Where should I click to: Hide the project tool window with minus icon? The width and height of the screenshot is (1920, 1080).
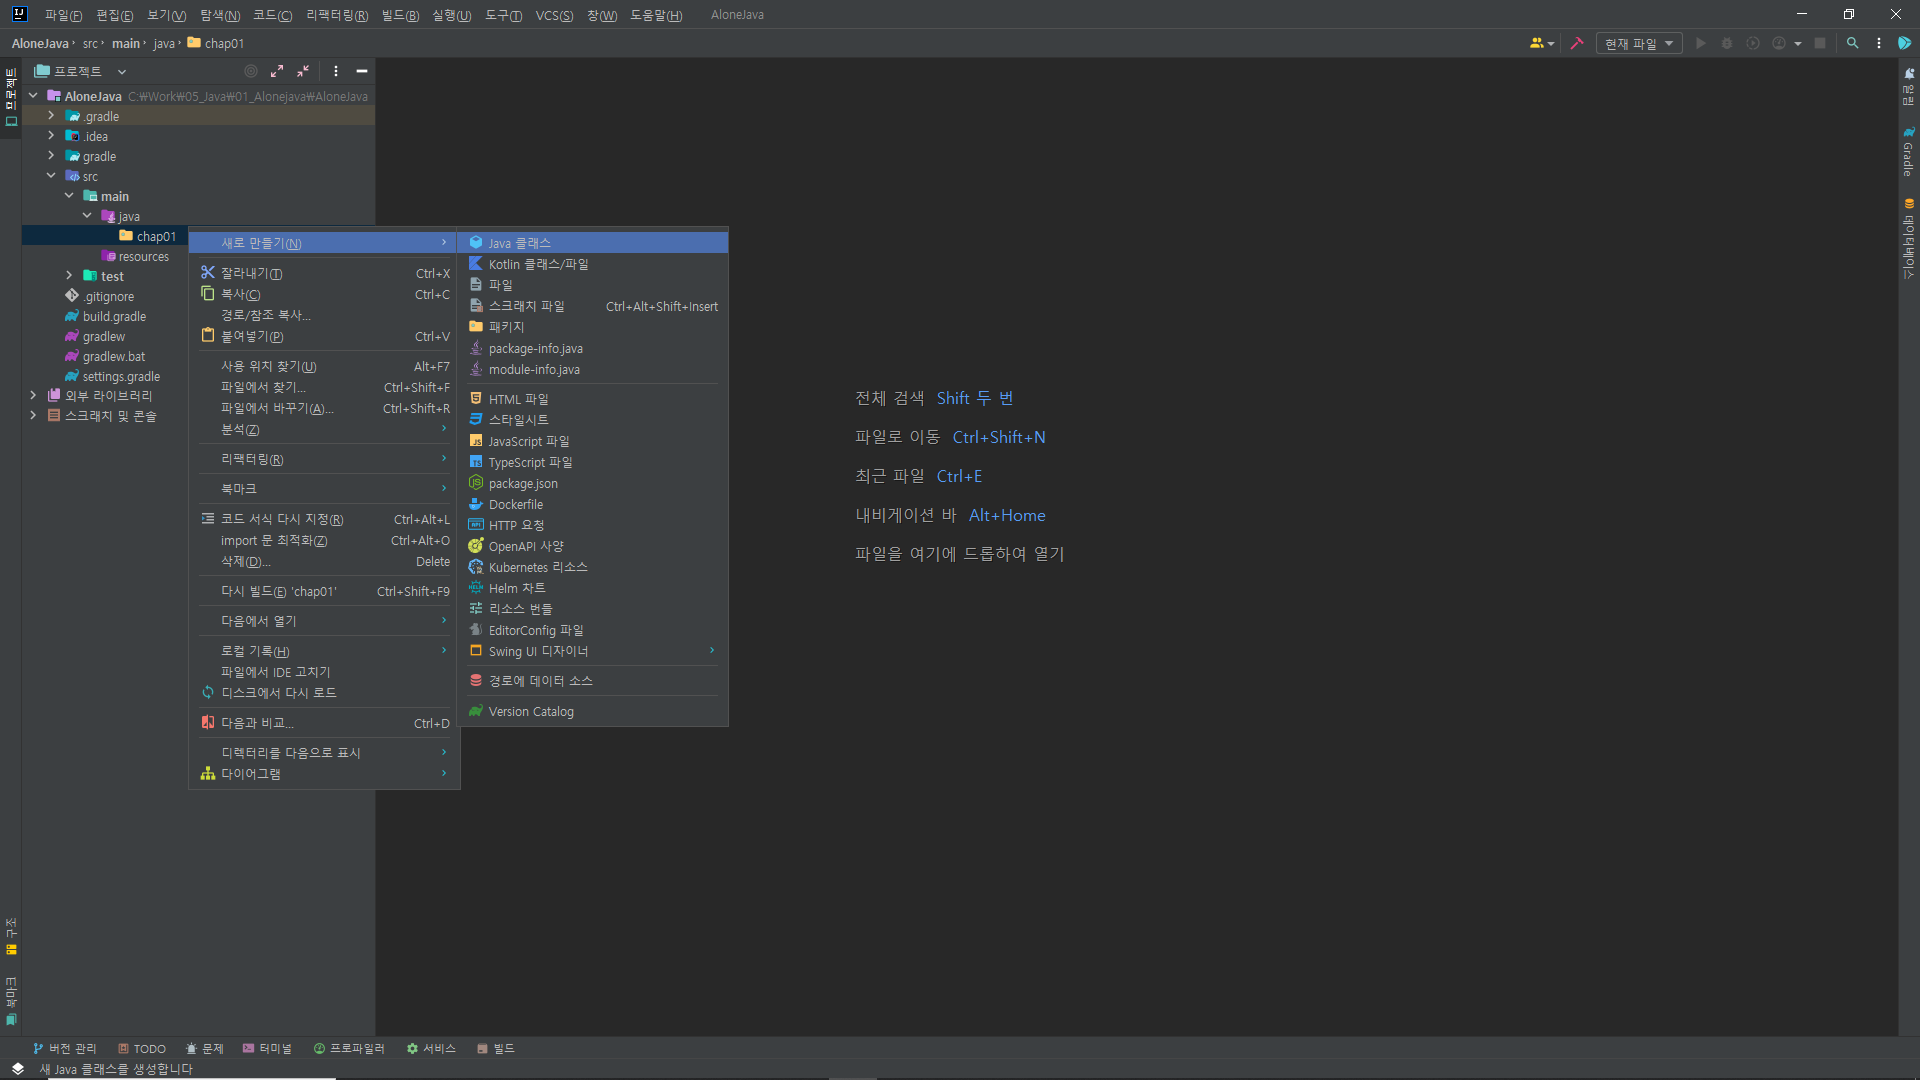tap(362, 71)
